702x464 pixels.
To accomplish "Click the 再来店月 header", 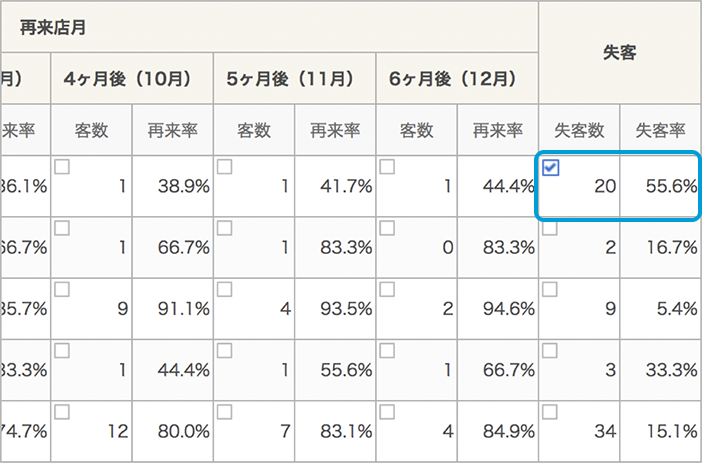I will [53, 27].
